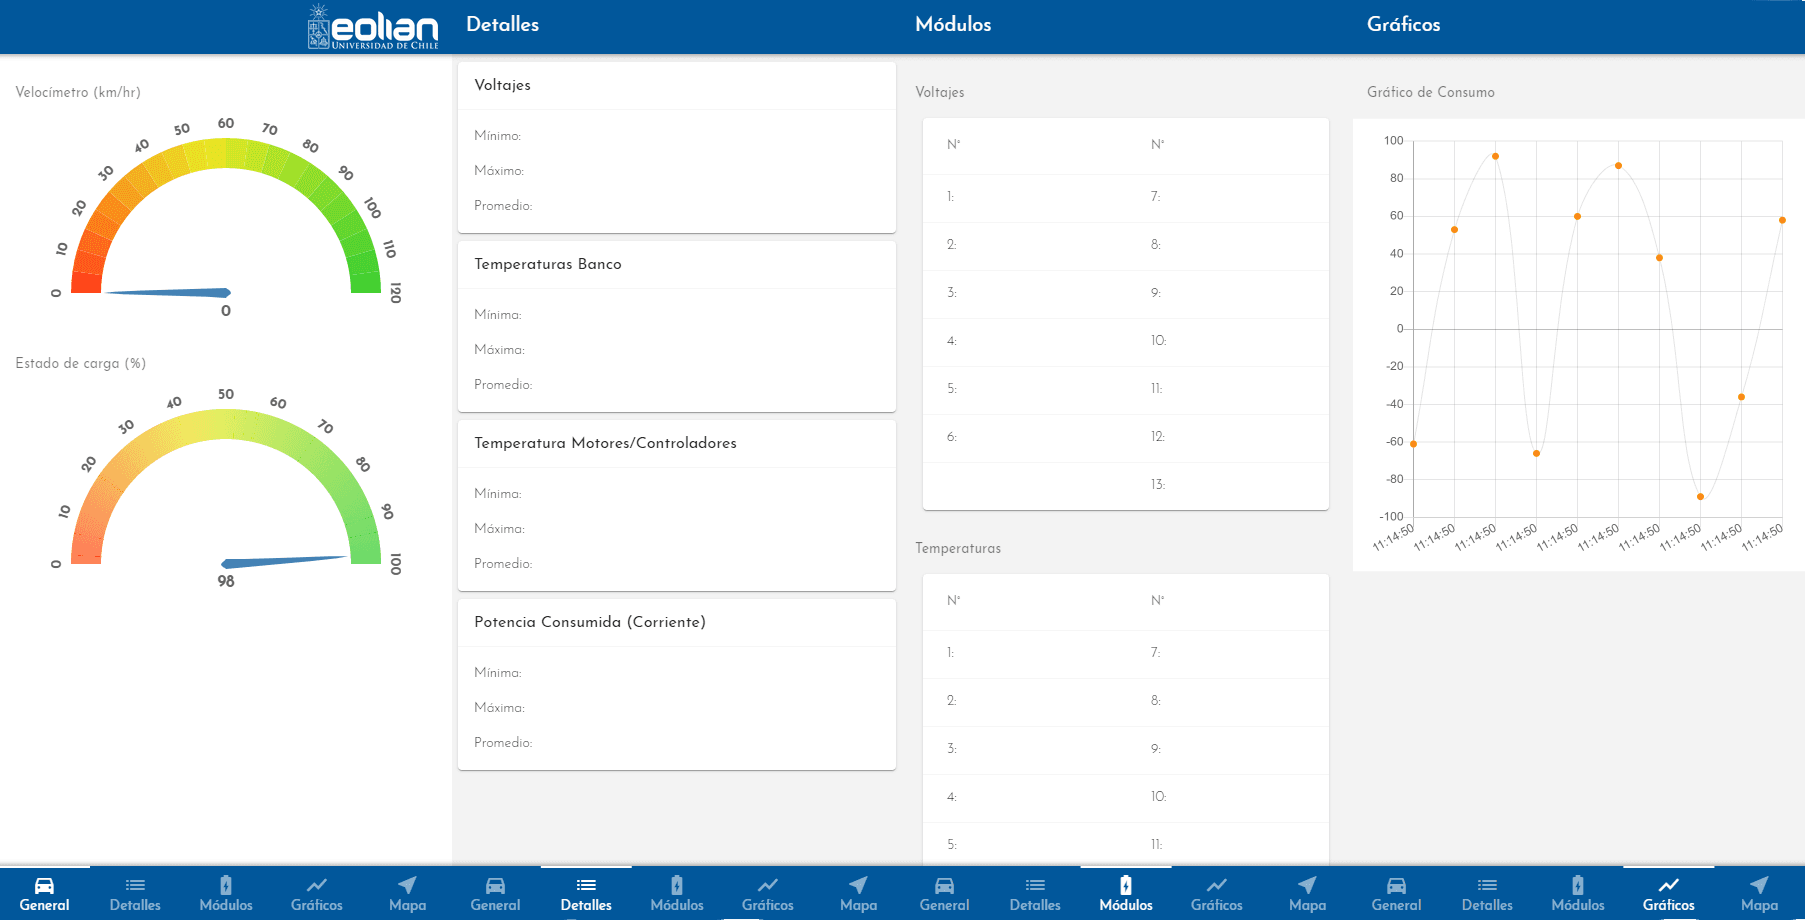Click car icon in the General-active nav bar
This screenshot has width=1805, height=920.
tap(44, 885)
